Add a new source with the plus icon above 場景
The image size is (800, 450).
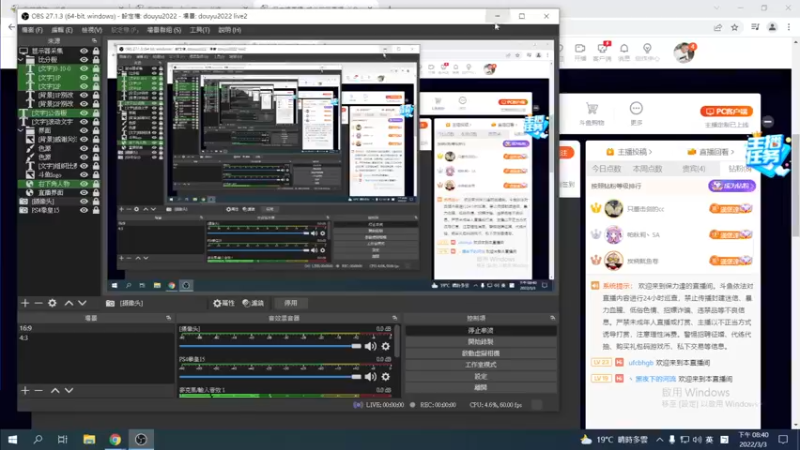[25, 303]
